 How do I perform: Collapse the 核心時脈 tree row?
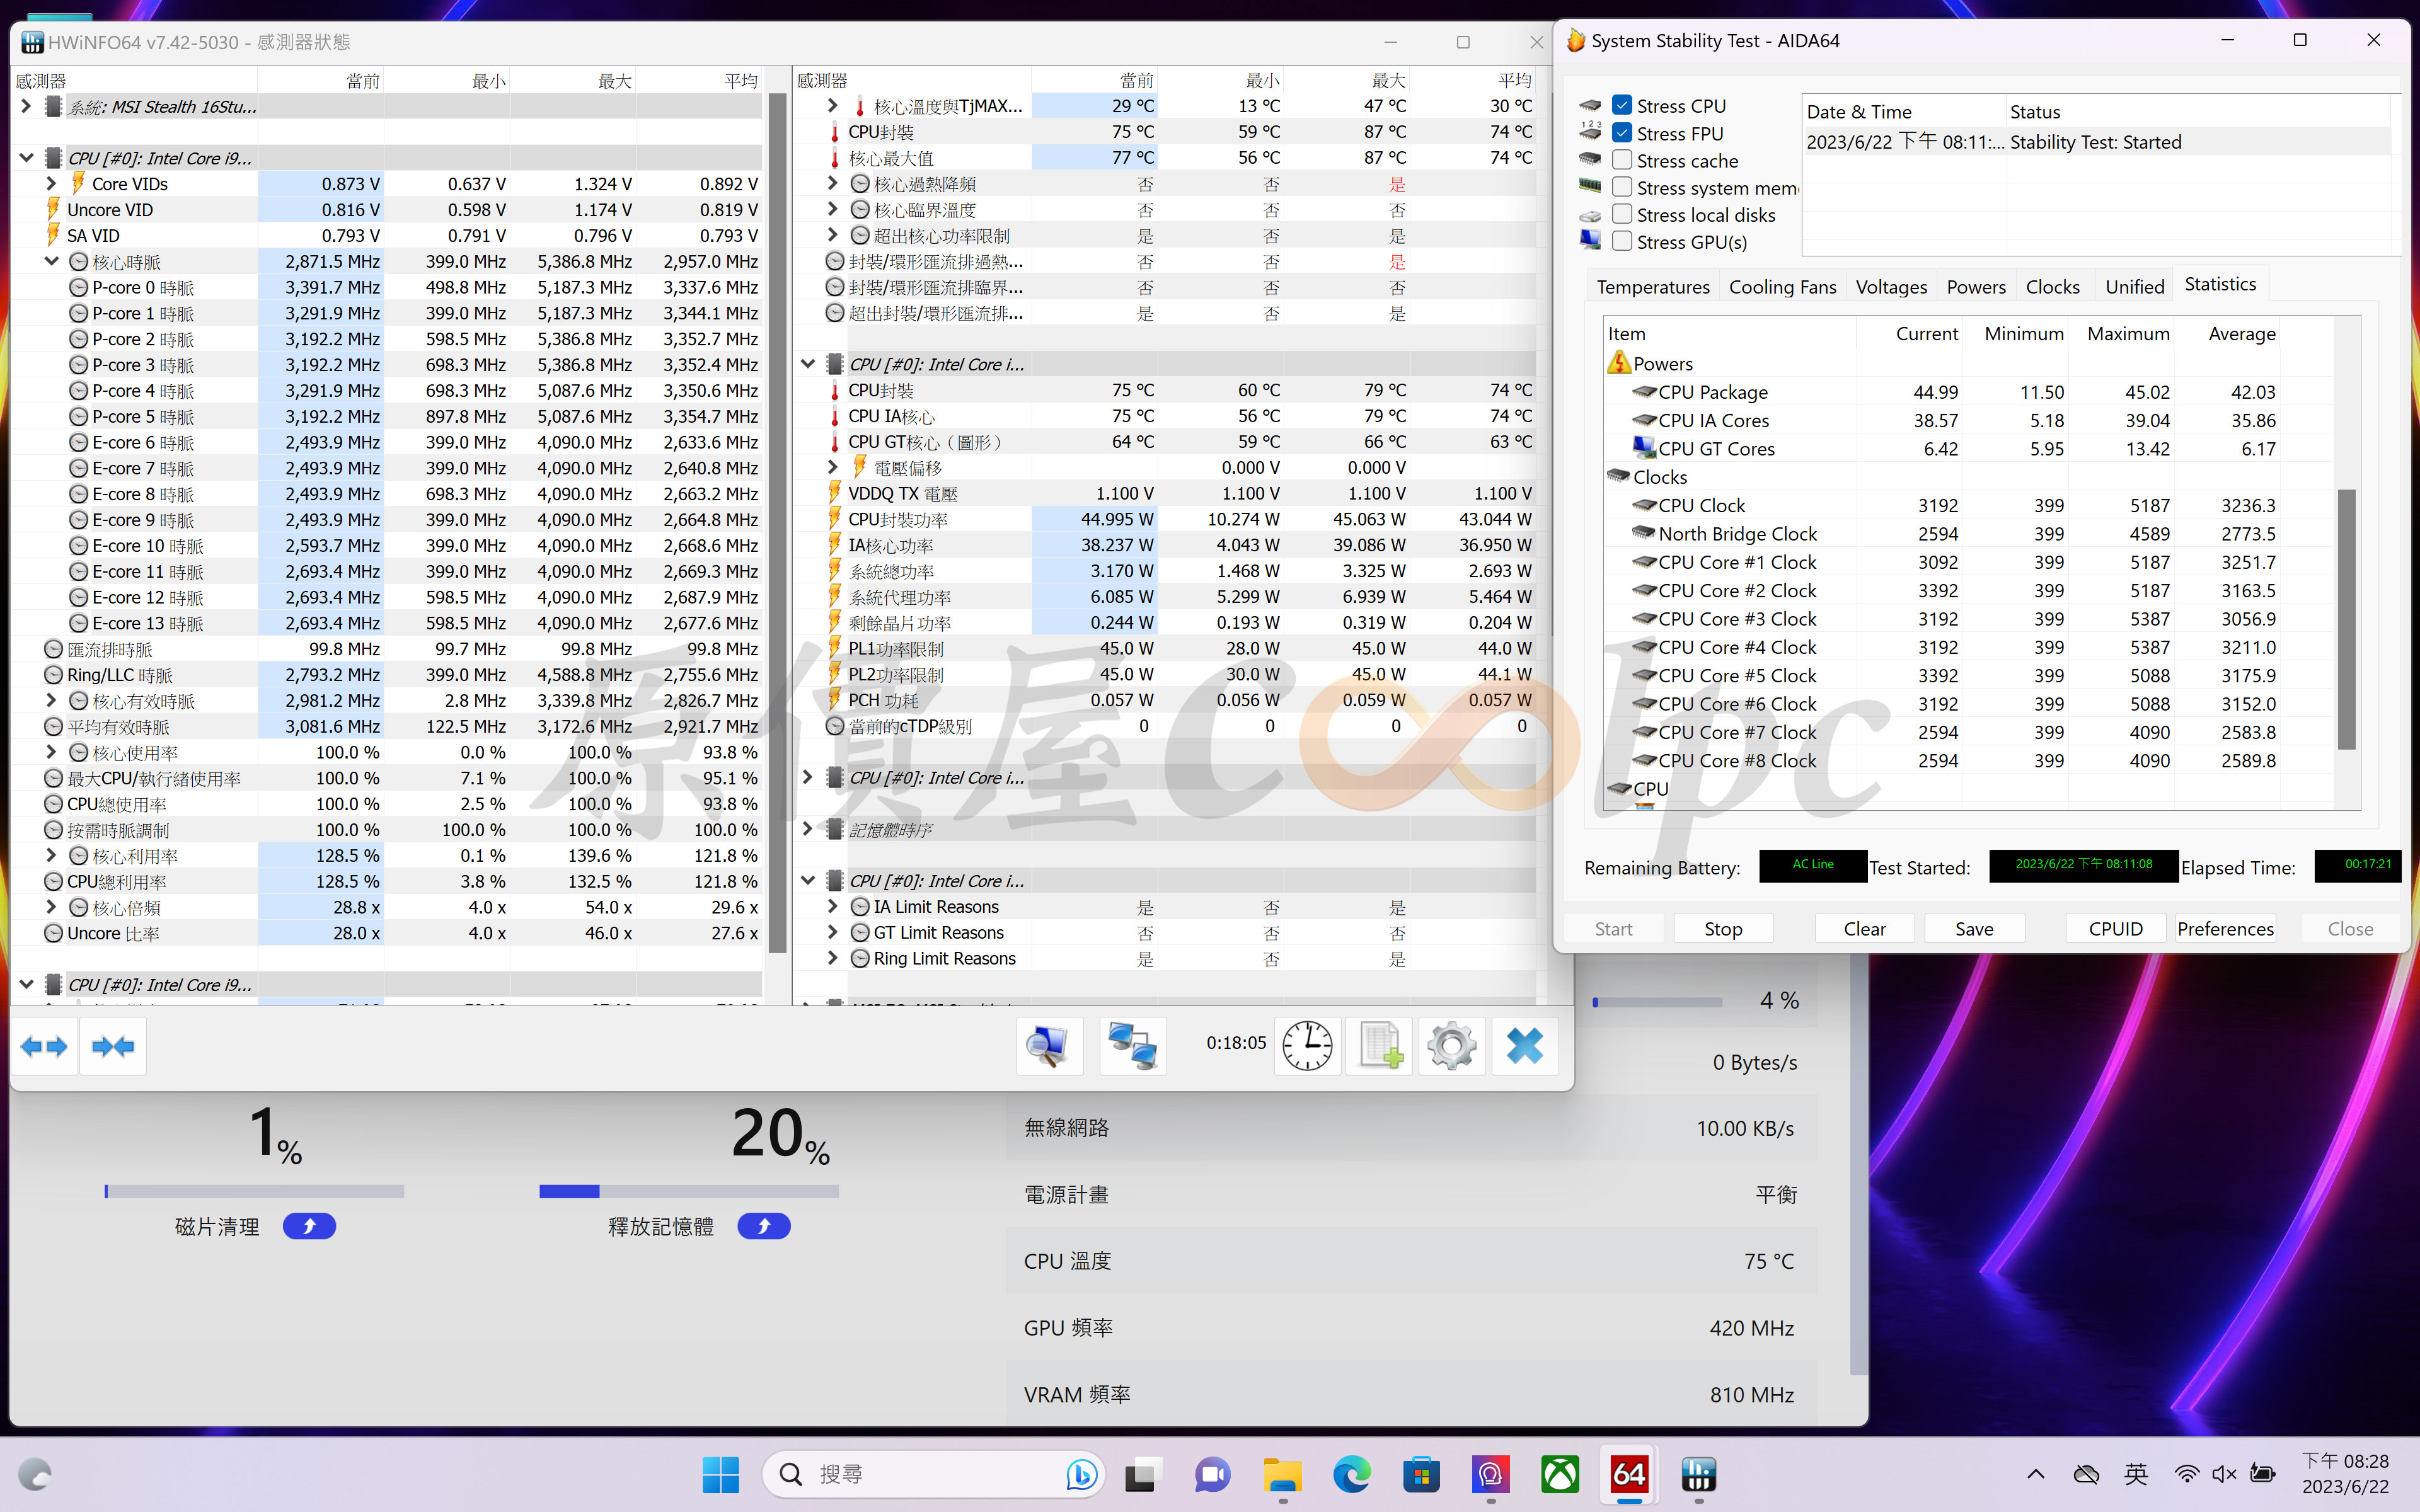pyautogui.click(x=51, y=262)
